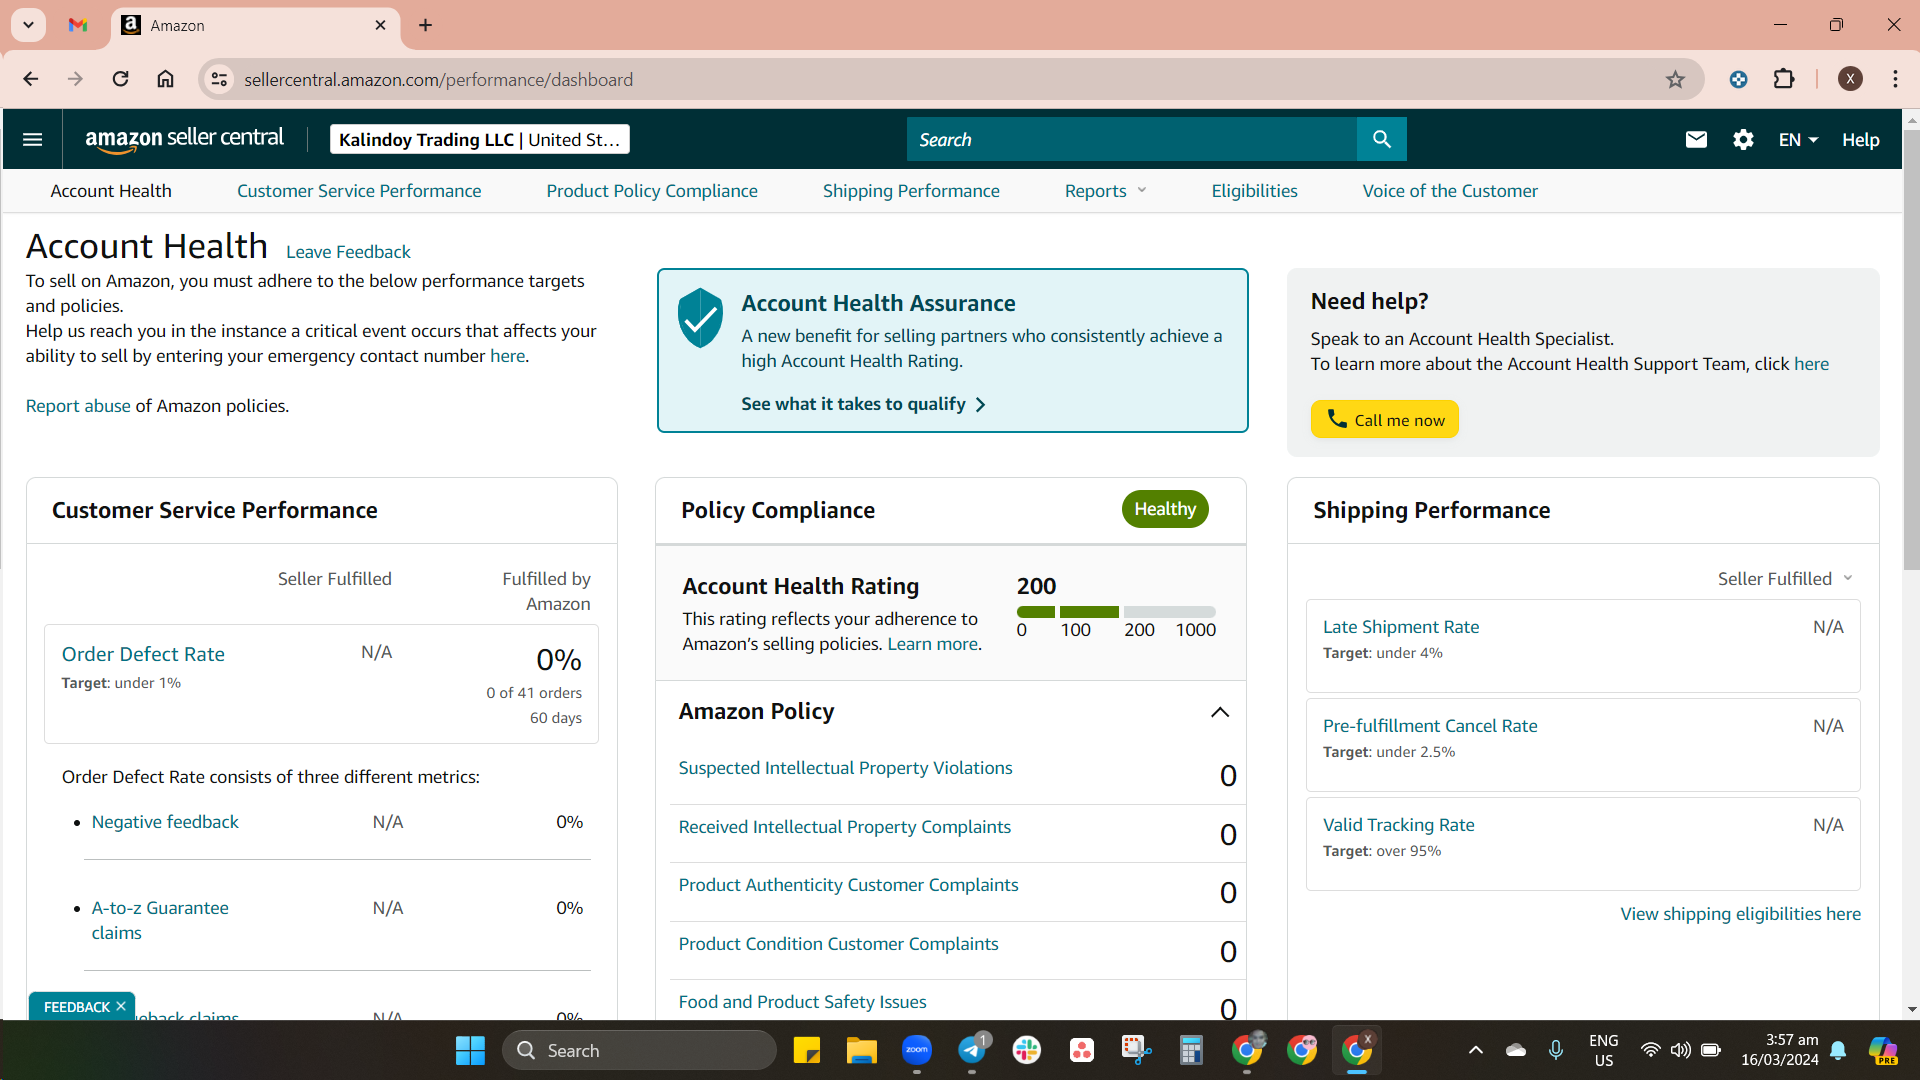Click the Windows taskbar search box
1920x1080 pixels.
pyautogui.click(x=640, y=1050)
